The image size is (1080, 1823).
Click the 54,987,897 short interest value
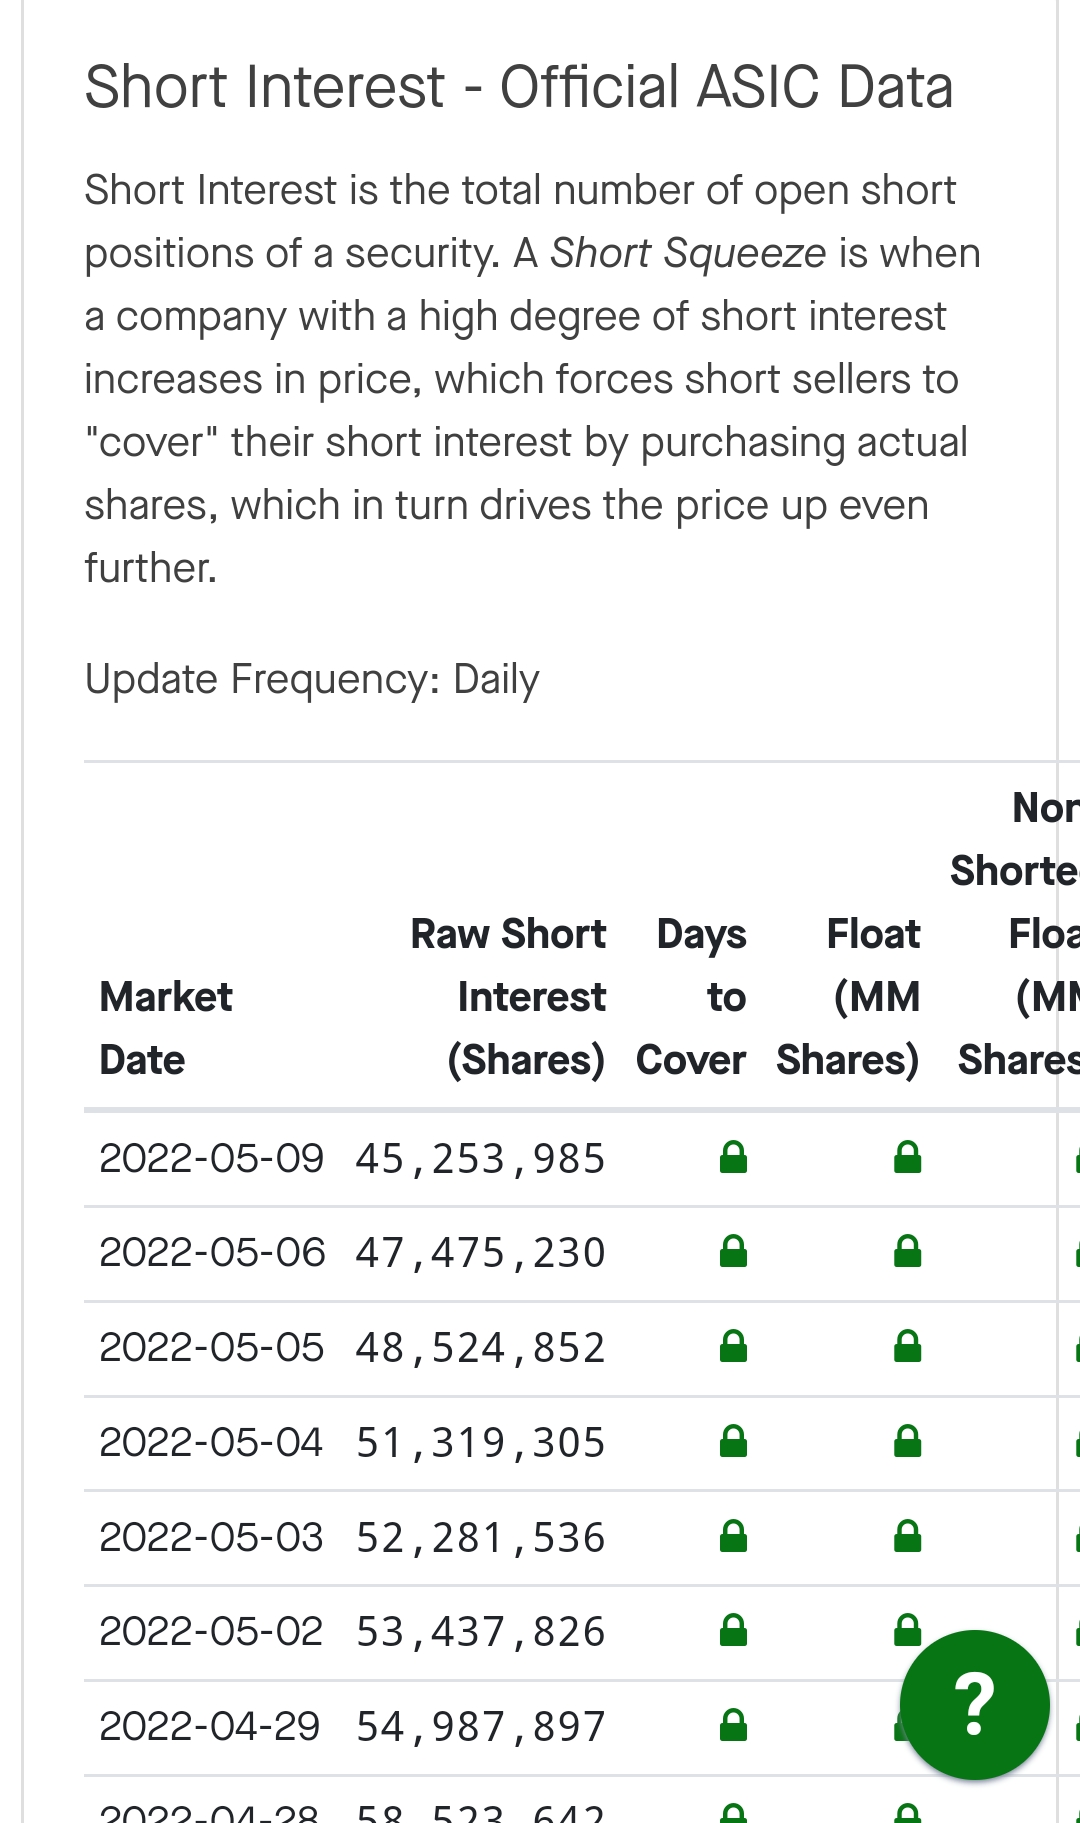pyautogui.click(x=480, y=1727)
